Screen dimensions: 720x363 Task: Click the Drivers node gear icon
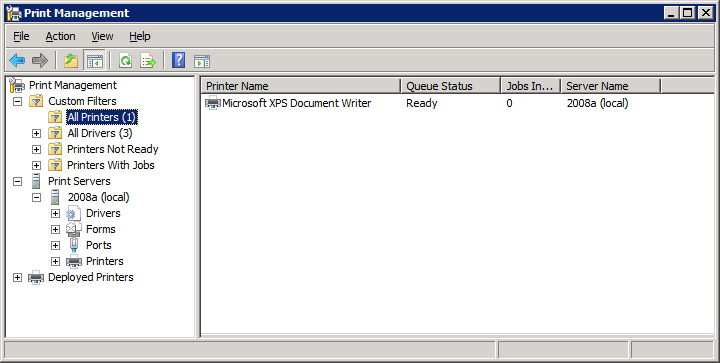click(73, 213)
